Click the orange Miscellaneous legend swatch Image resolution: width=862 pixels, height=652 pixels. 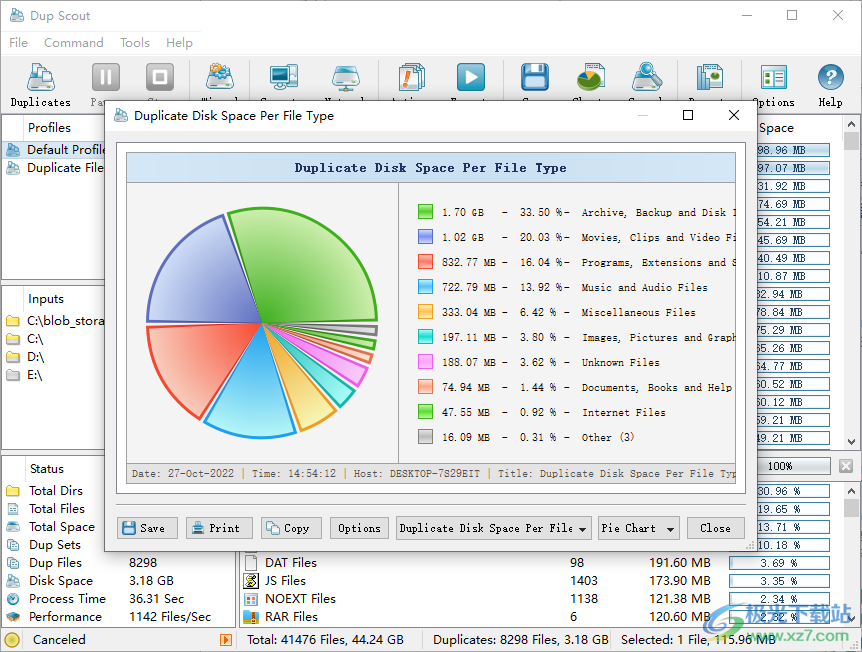point(425,312)
